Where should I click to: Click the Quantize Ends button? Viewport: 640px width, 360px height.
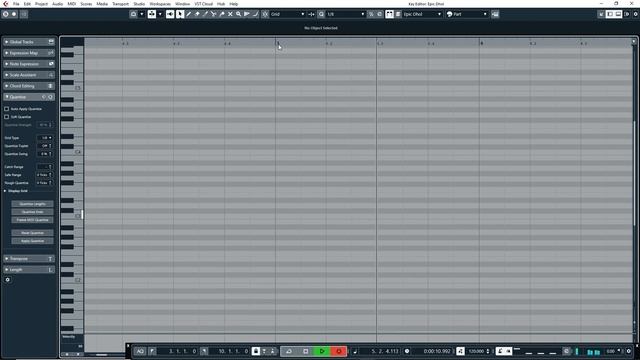[32, 212]
